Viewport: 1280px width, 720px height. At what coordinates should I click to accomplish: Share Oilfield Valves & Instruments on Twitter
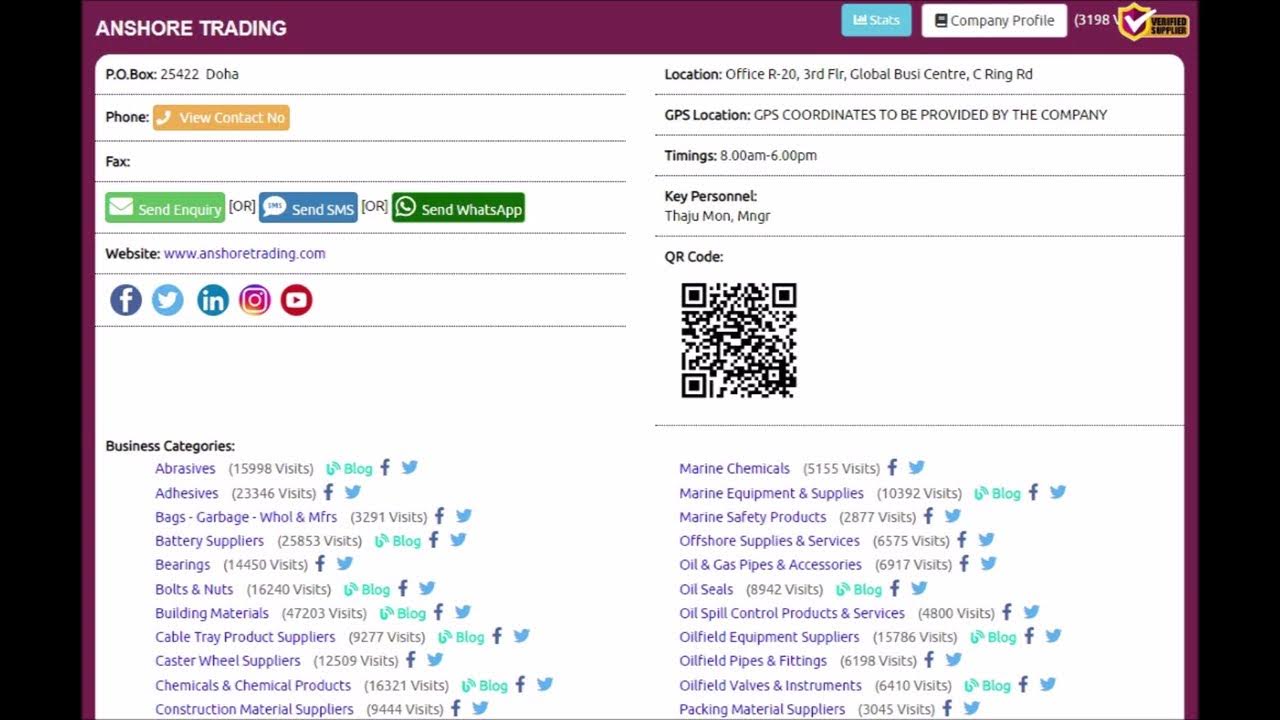[x=1048, y=685]
